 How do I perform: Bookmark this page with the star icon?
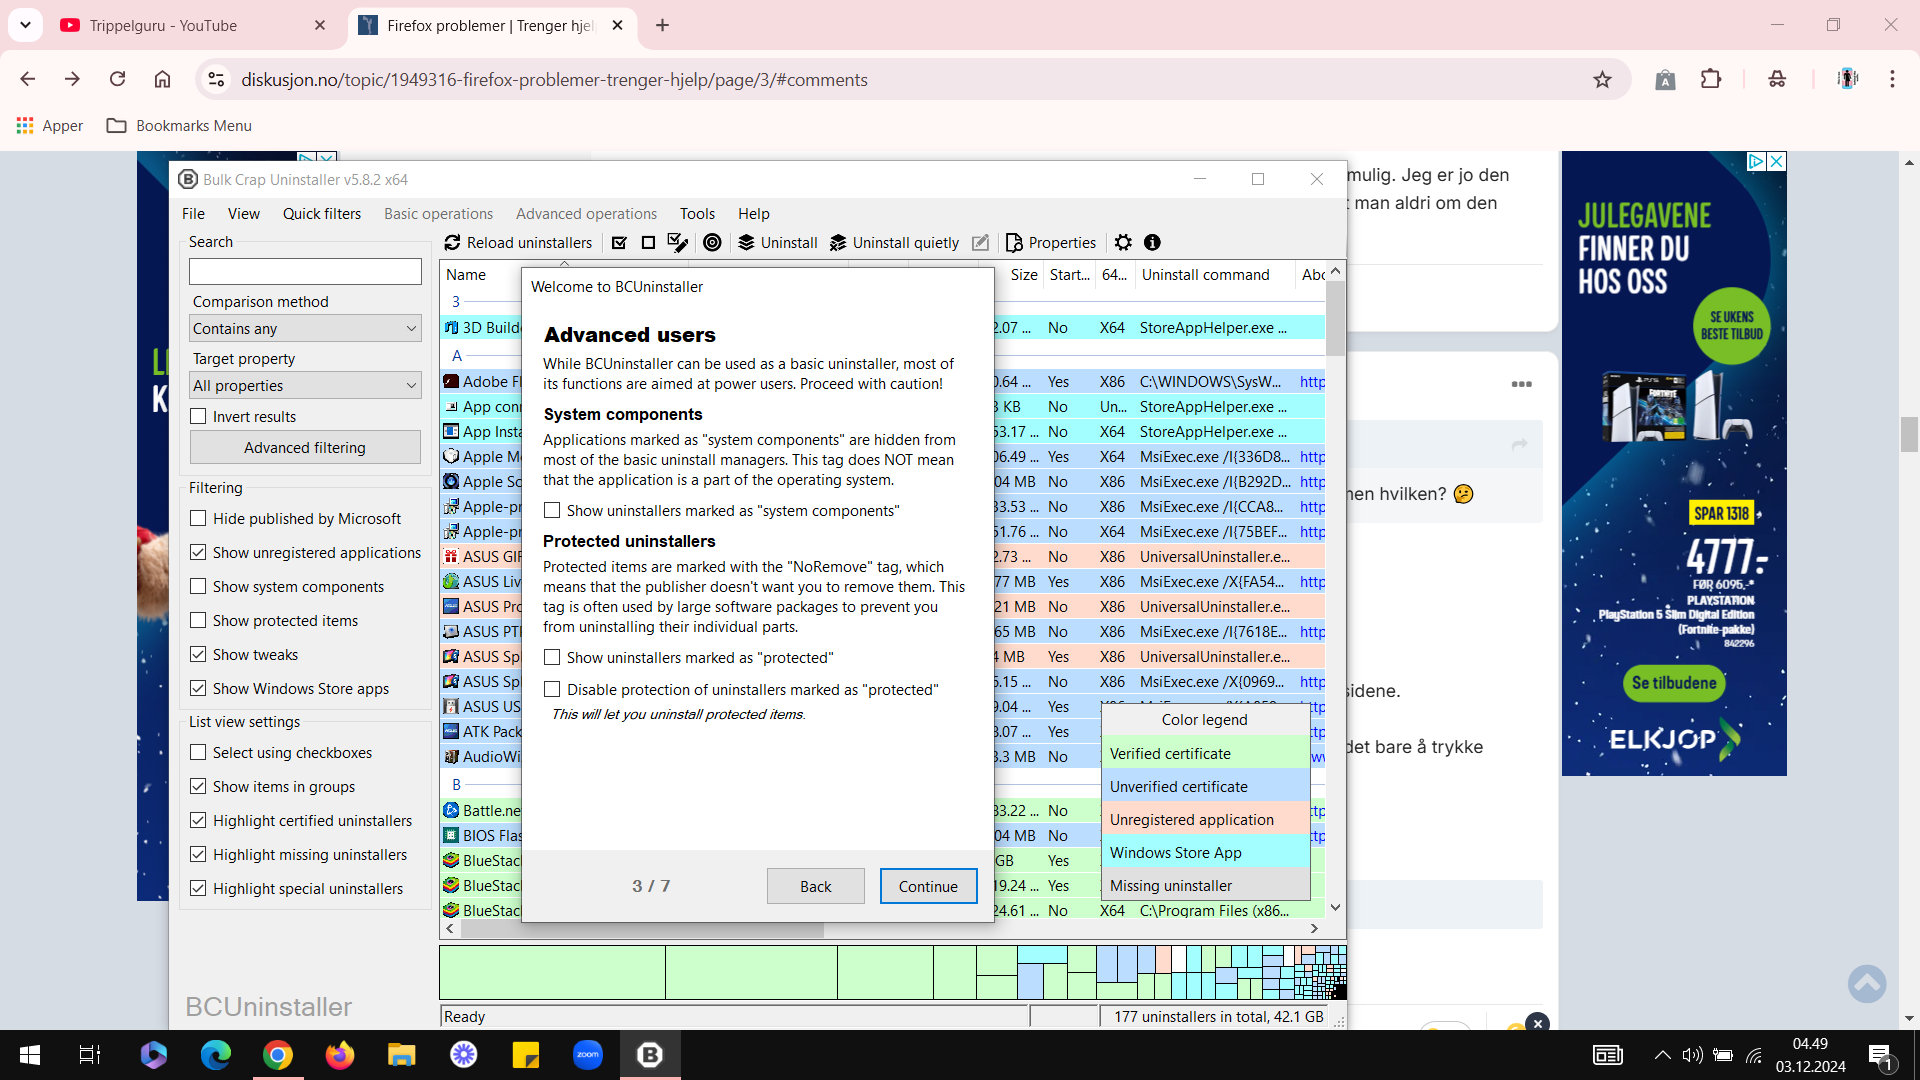[x=1602, y=79]
